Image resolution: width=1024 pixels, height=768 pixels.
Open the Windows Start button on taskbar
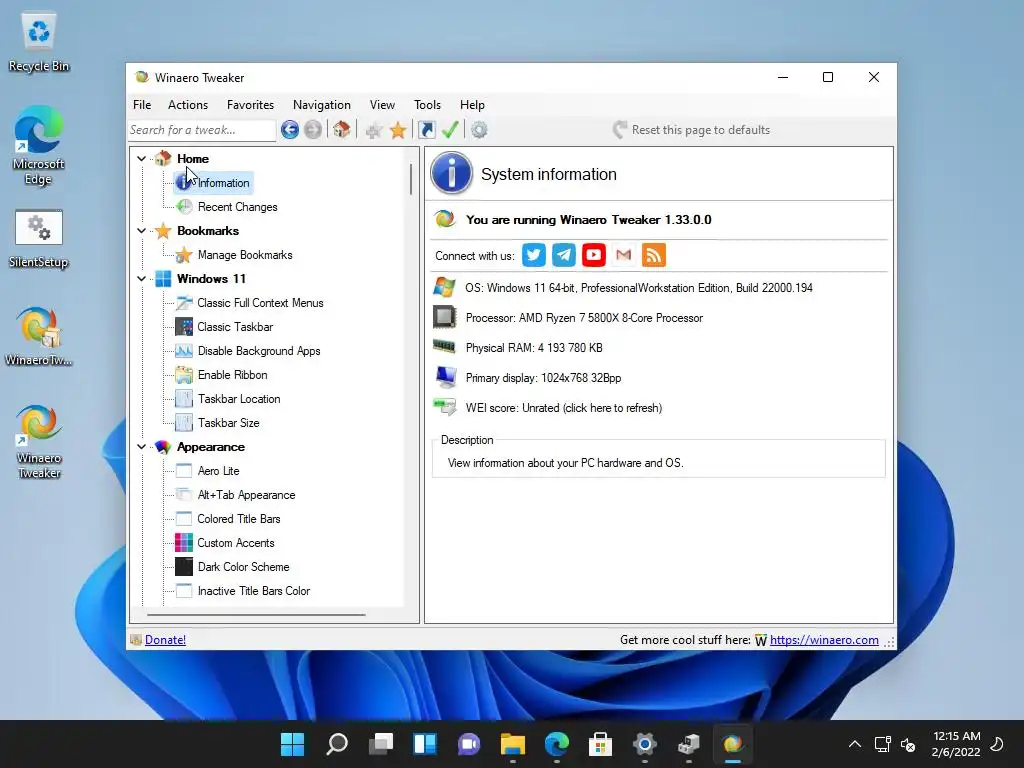[x=293, y=744]
